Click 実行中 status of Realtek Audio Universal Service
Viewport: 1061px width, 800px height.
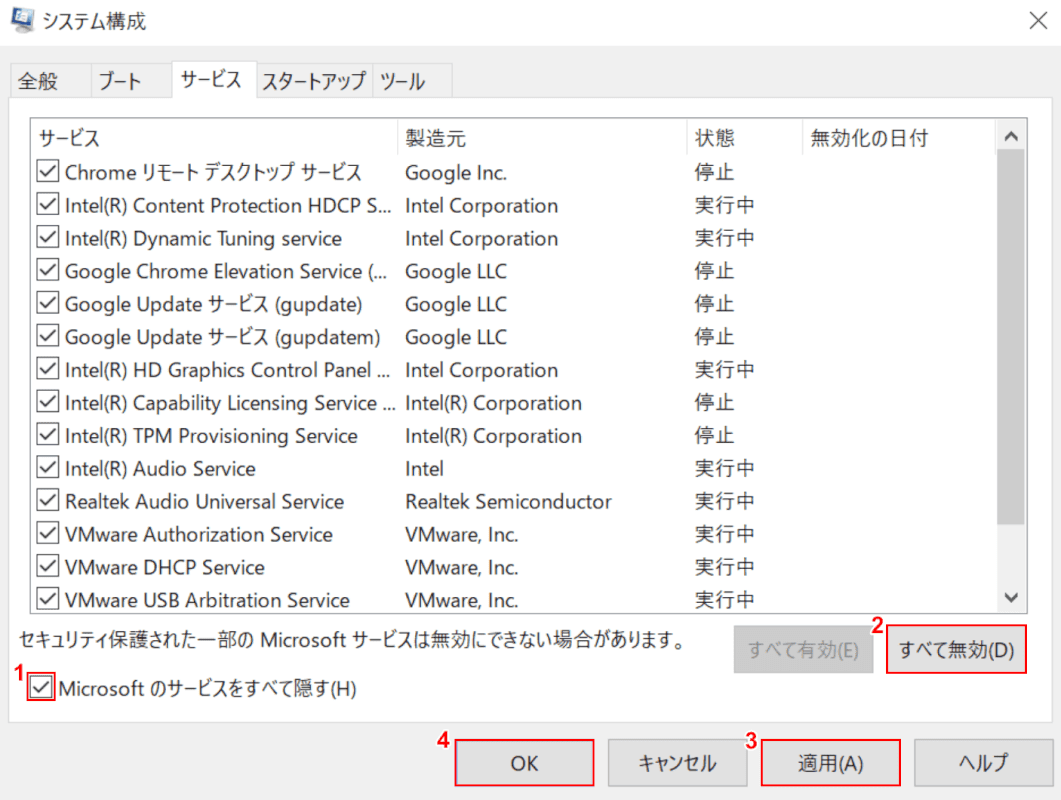point(725,501)
